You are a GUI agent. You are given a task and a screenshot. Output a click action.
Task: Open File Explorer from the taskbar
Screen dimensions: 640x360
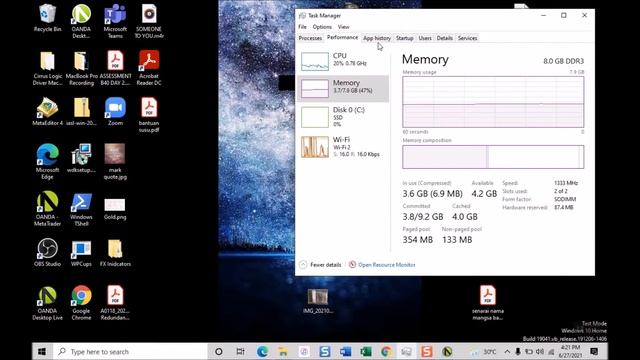coord(282,351)
